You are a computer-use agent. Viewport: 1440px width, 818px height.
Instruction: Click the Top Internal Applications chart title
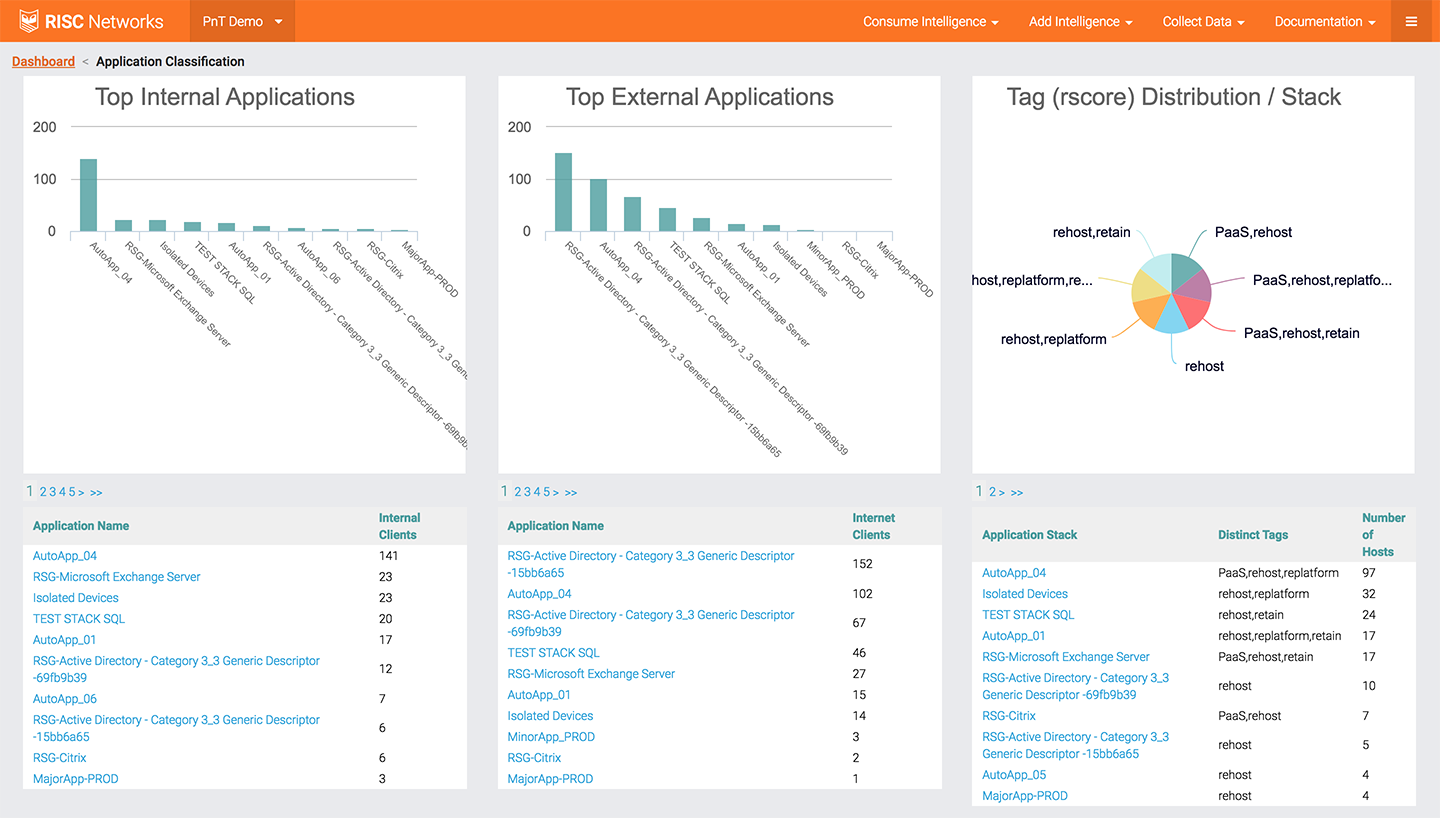225,97
